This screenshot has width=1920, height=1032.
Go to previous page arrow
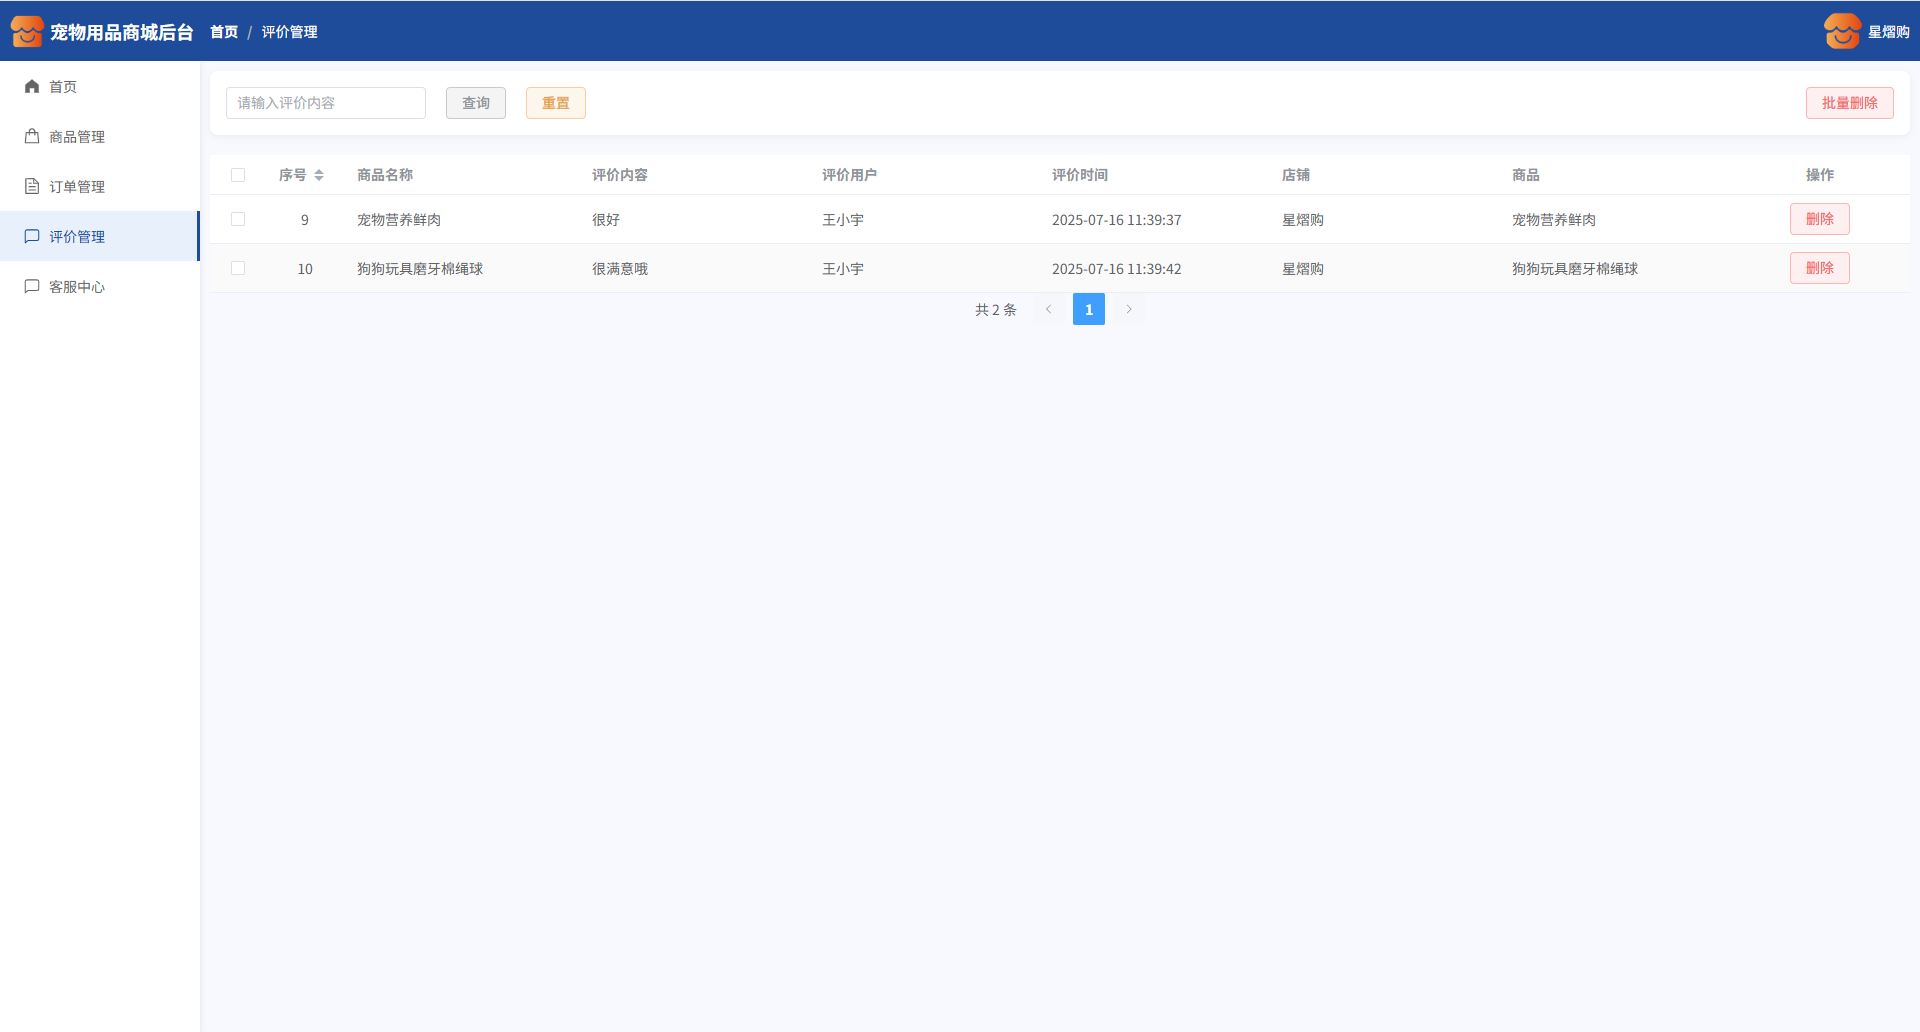coord(1048,310)
